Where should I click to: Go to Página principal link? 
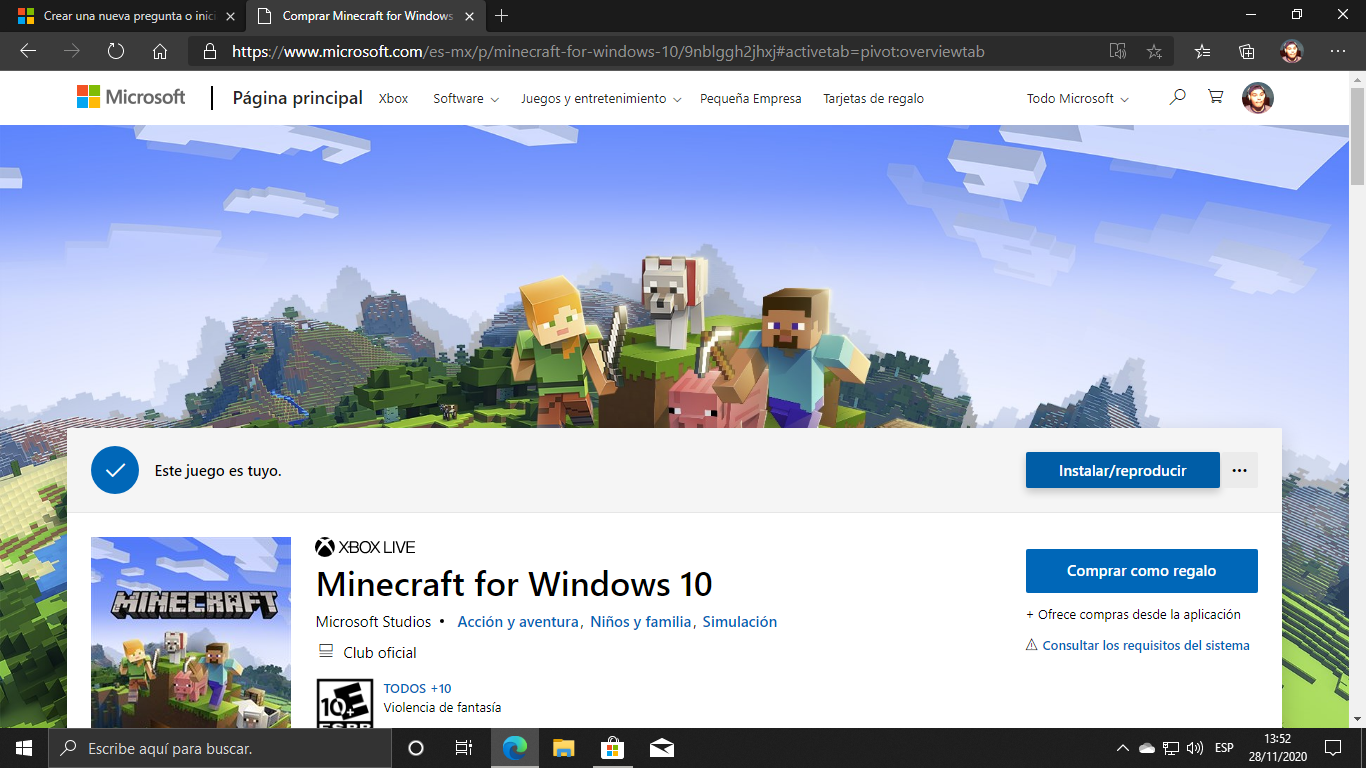[x=298, y=98]
